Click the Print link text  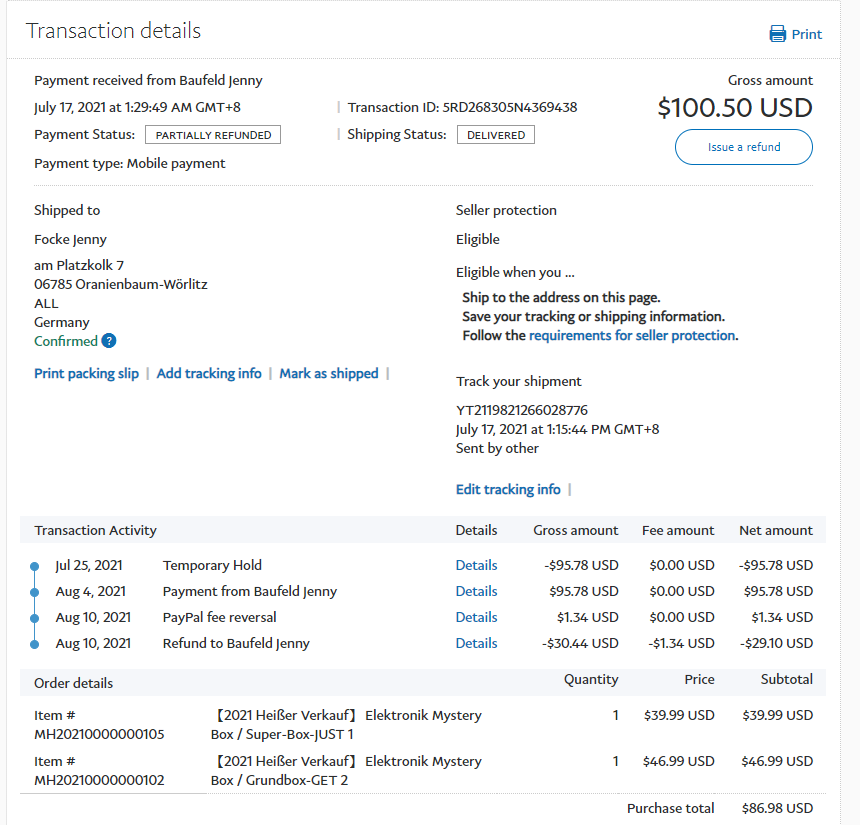806,34
